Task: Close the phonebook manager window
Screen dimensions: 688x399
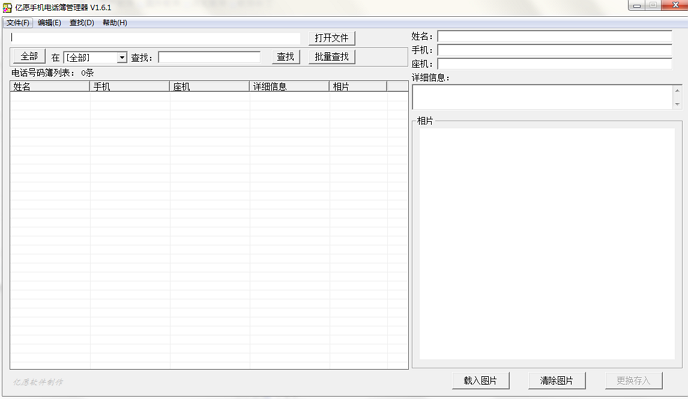Action: tap(675, 5)
